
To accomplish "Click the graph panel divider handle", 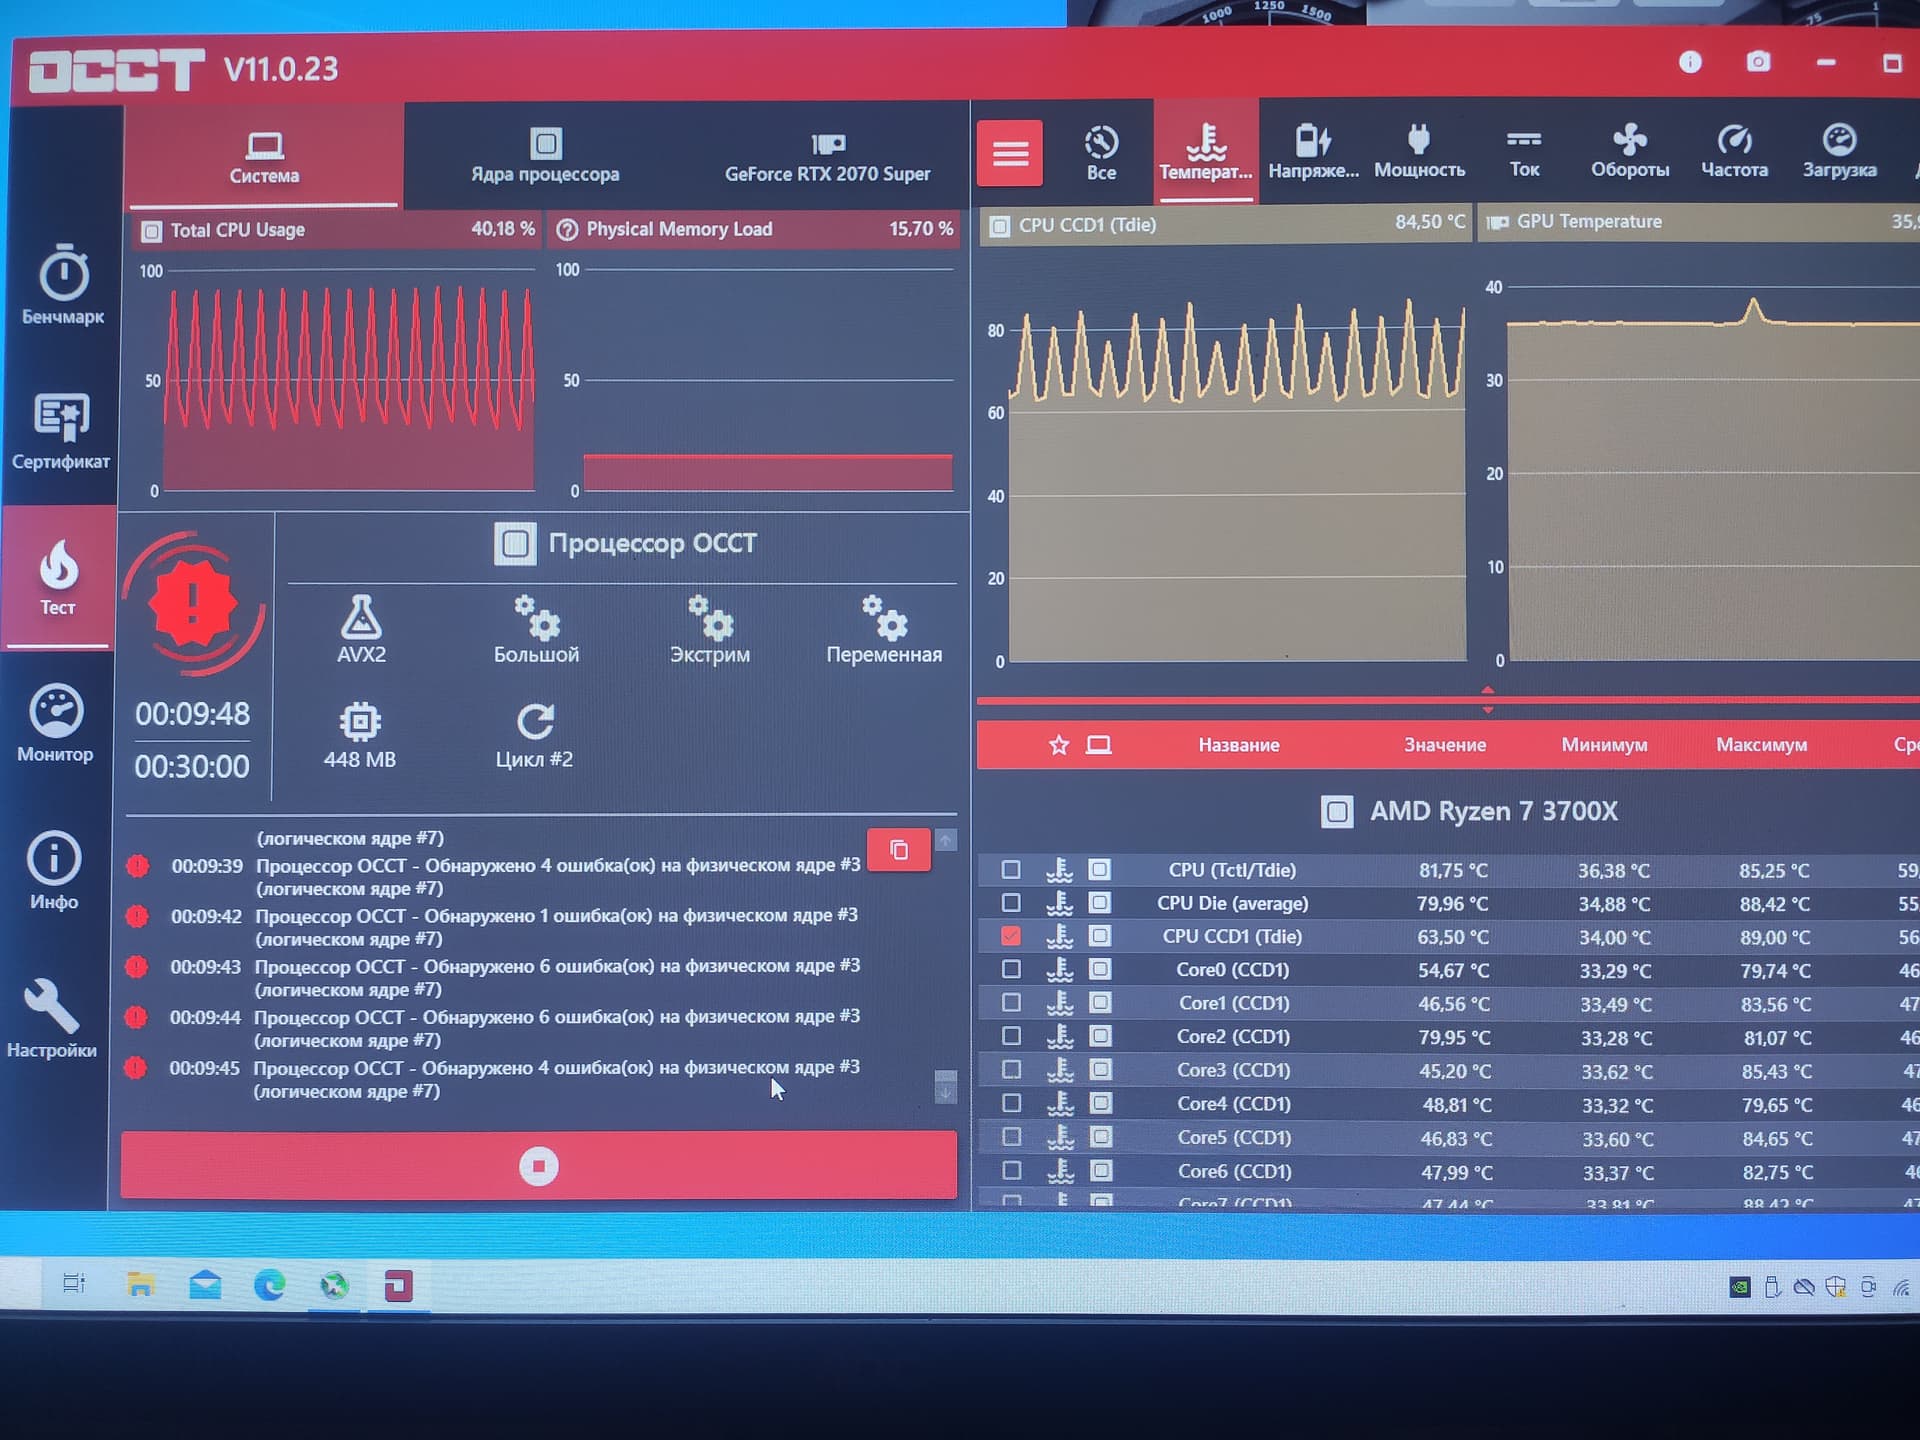I will point(1488,700).
